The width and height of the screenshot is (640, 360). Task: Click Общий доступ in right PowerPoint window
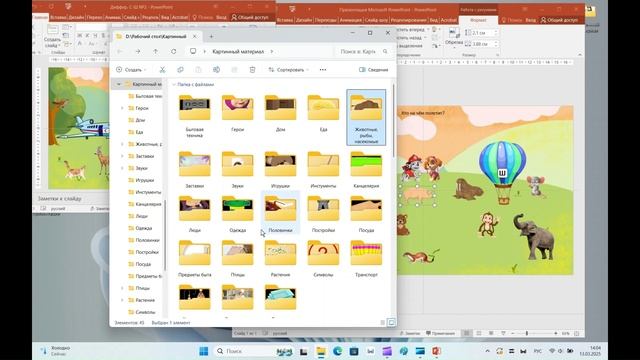coord(559,20)
